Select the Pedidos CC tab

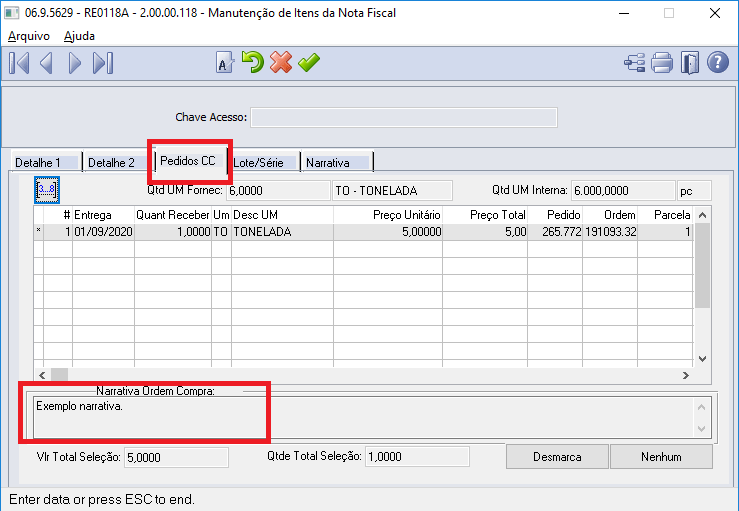pos(191,161)
